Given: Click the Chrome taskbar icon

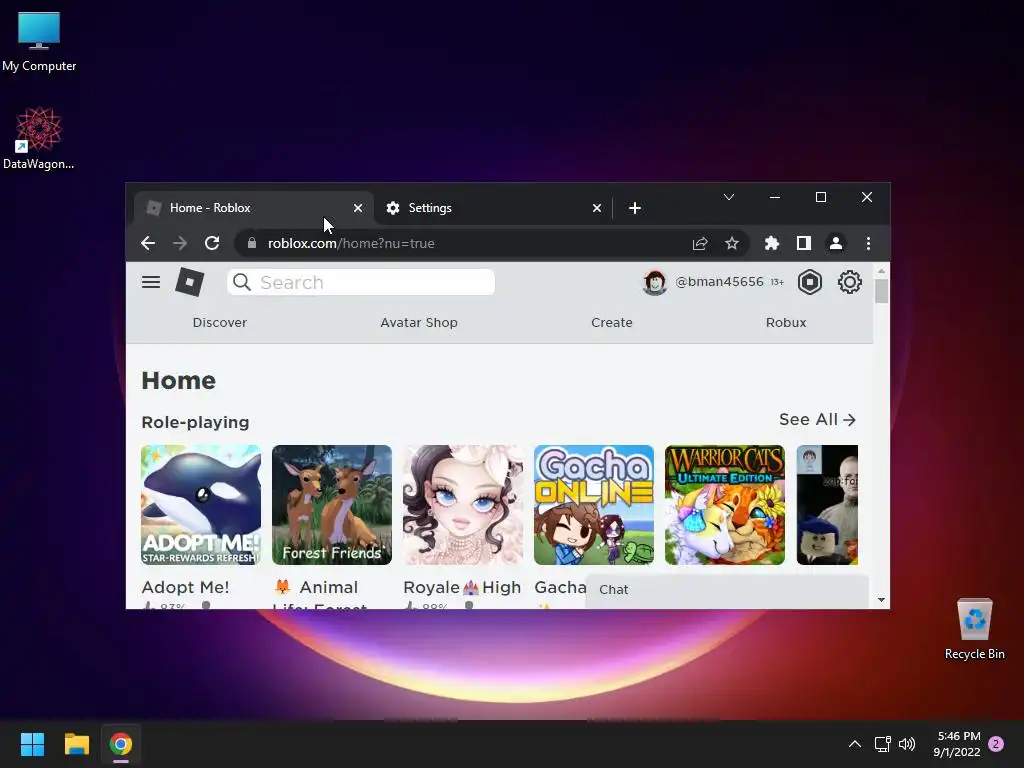Looking at the screenshot, I should pyautogui.click(x=121, y=744).
